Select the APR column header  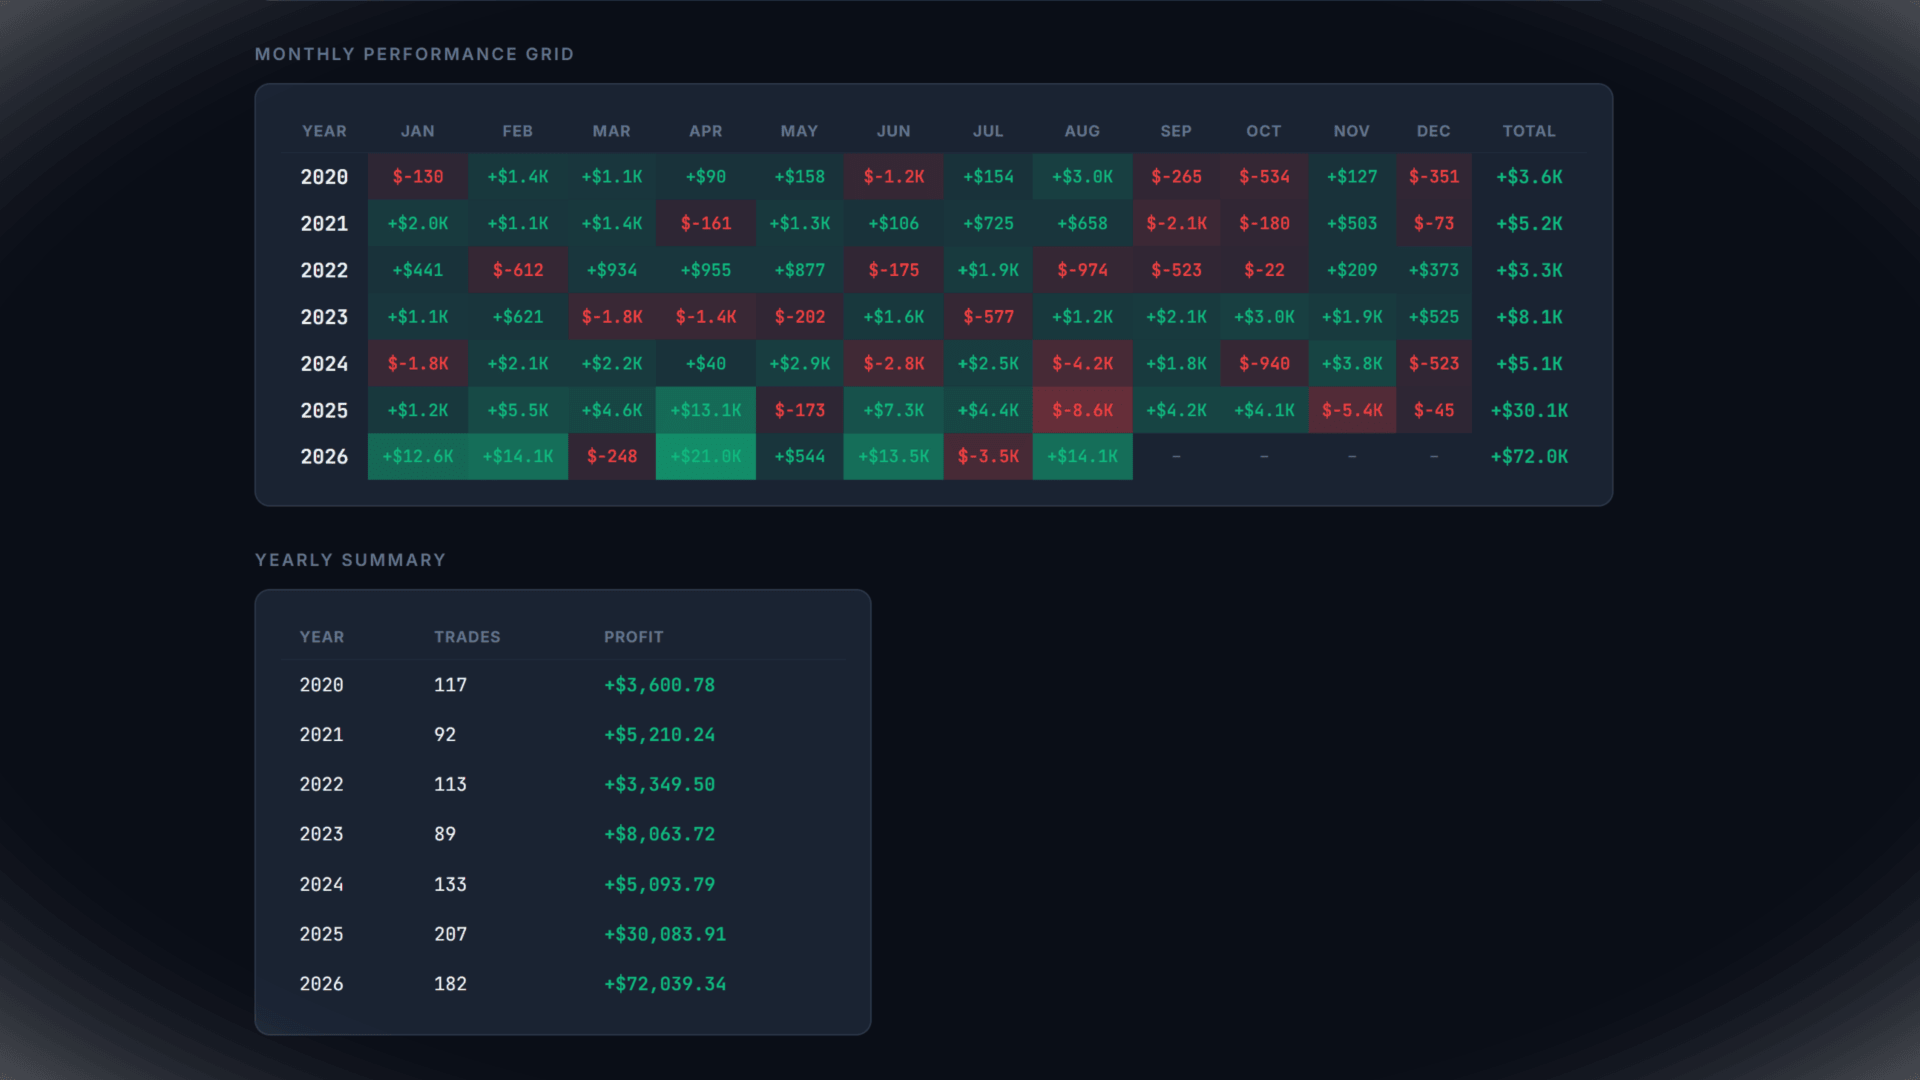point(706,131)
